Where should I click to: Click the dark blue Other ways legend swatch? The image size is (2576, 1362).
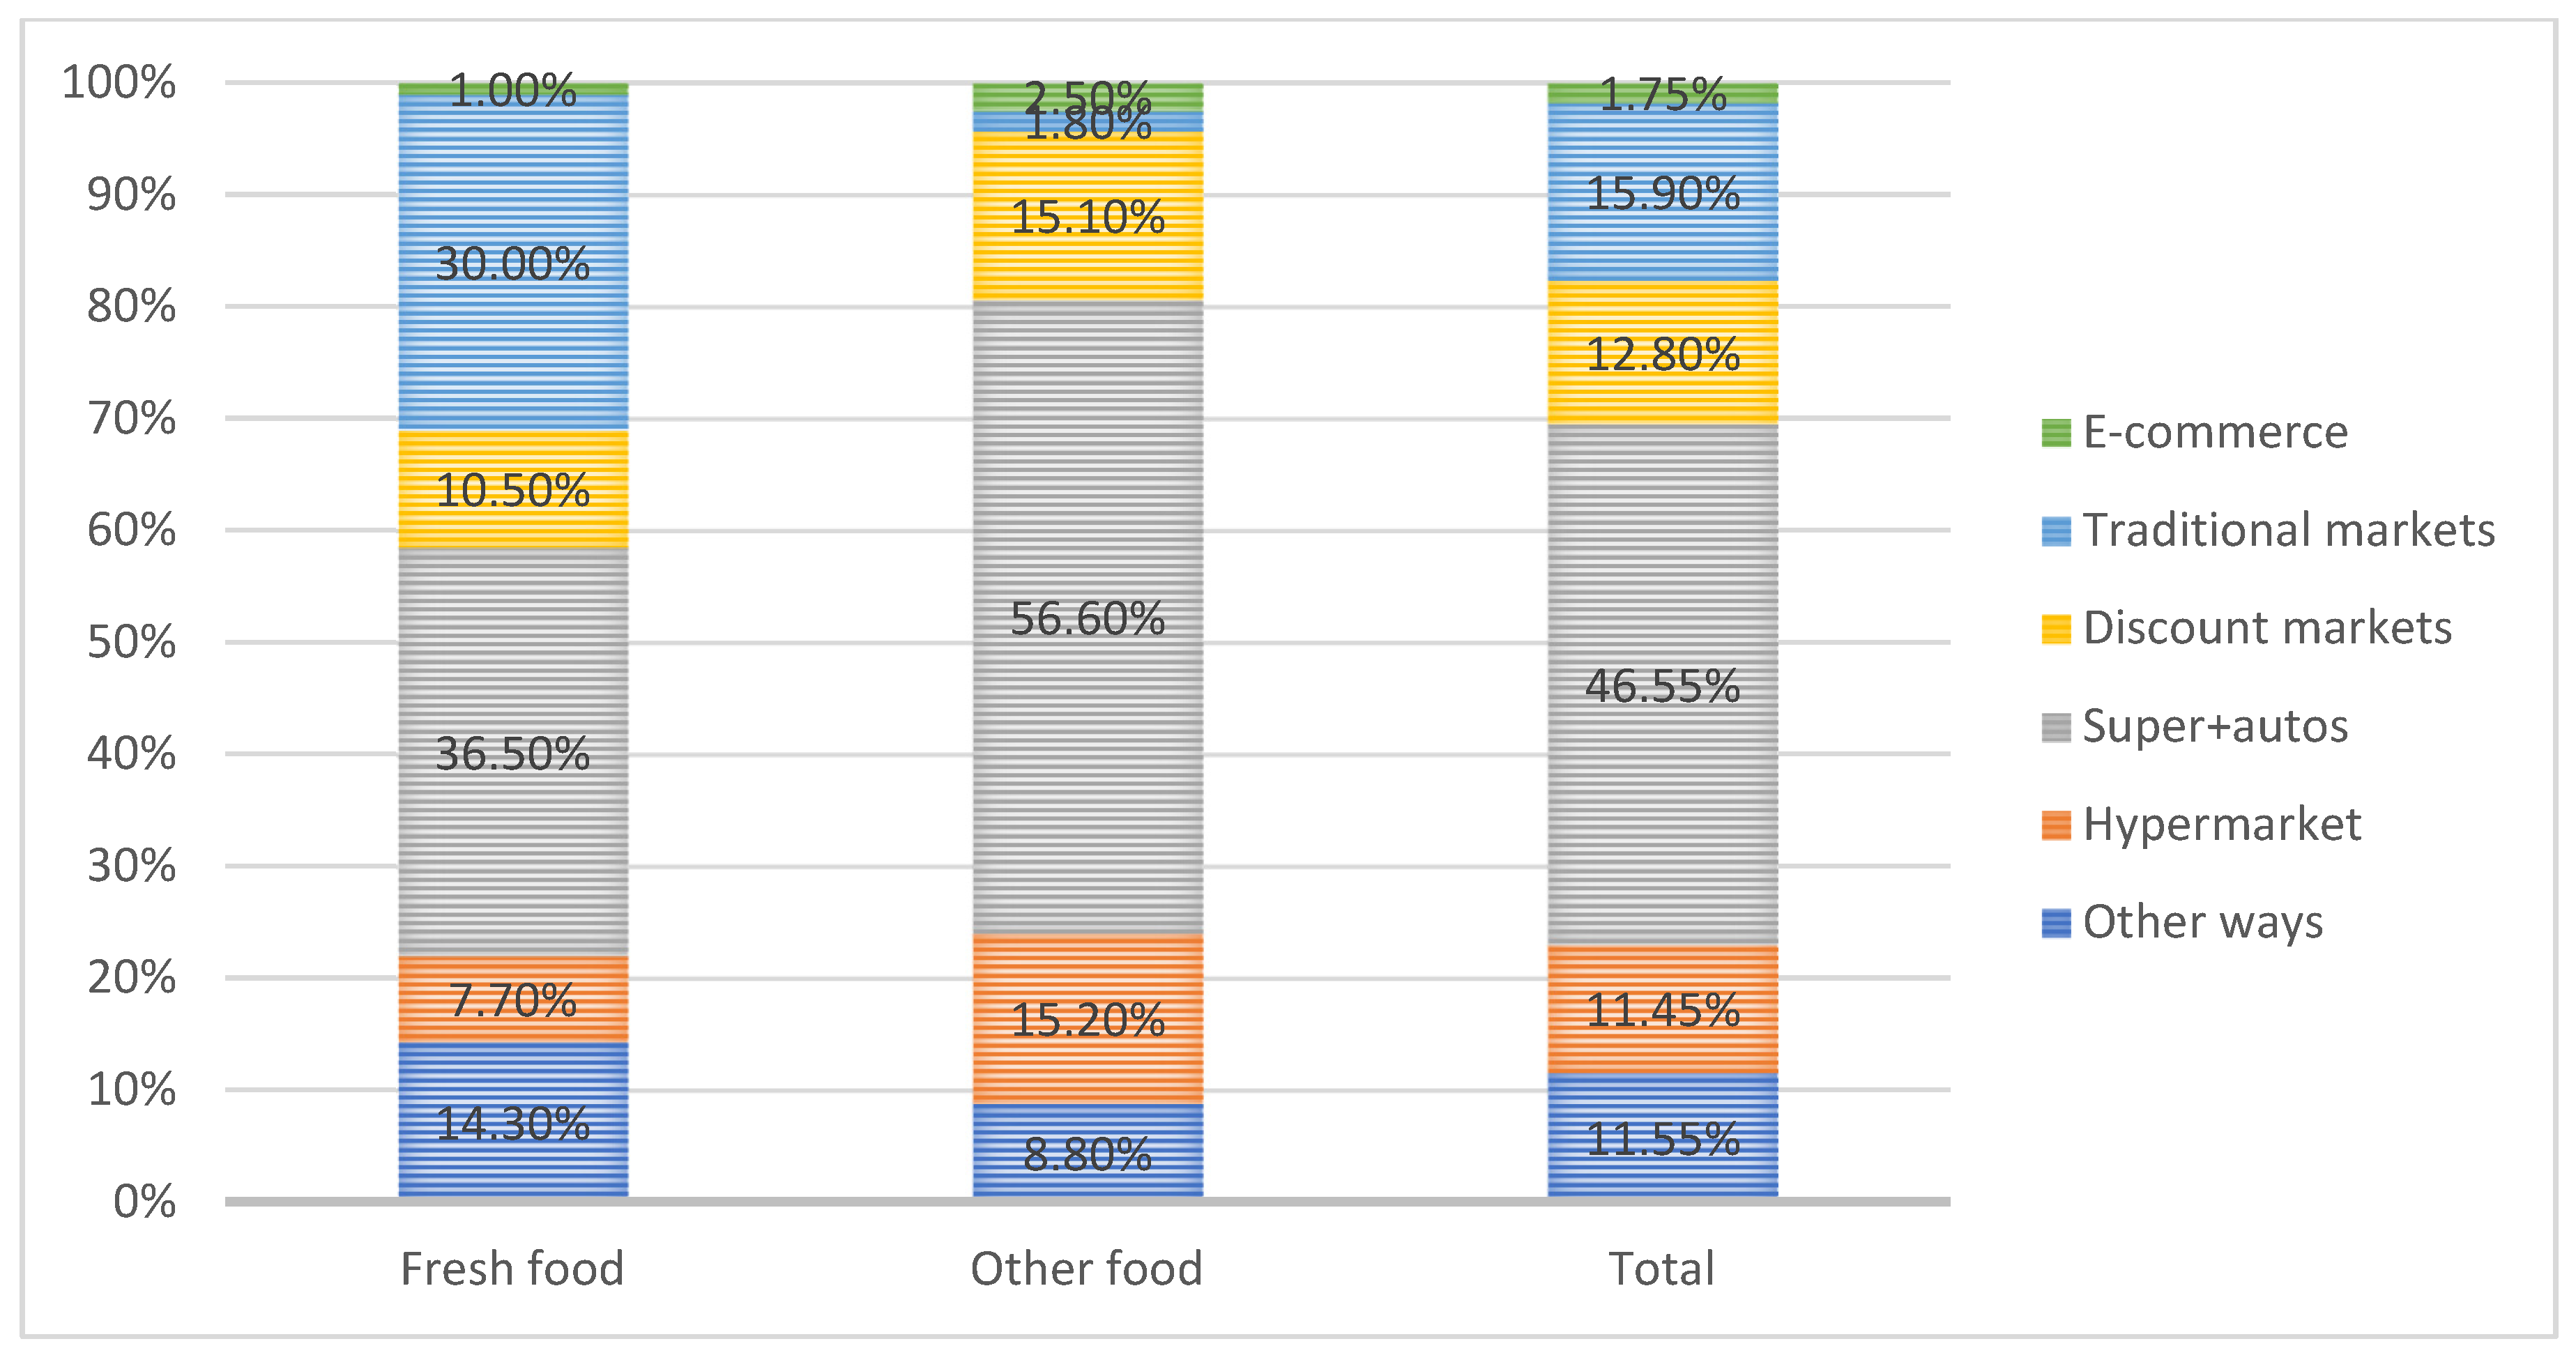coord(2056,923)
